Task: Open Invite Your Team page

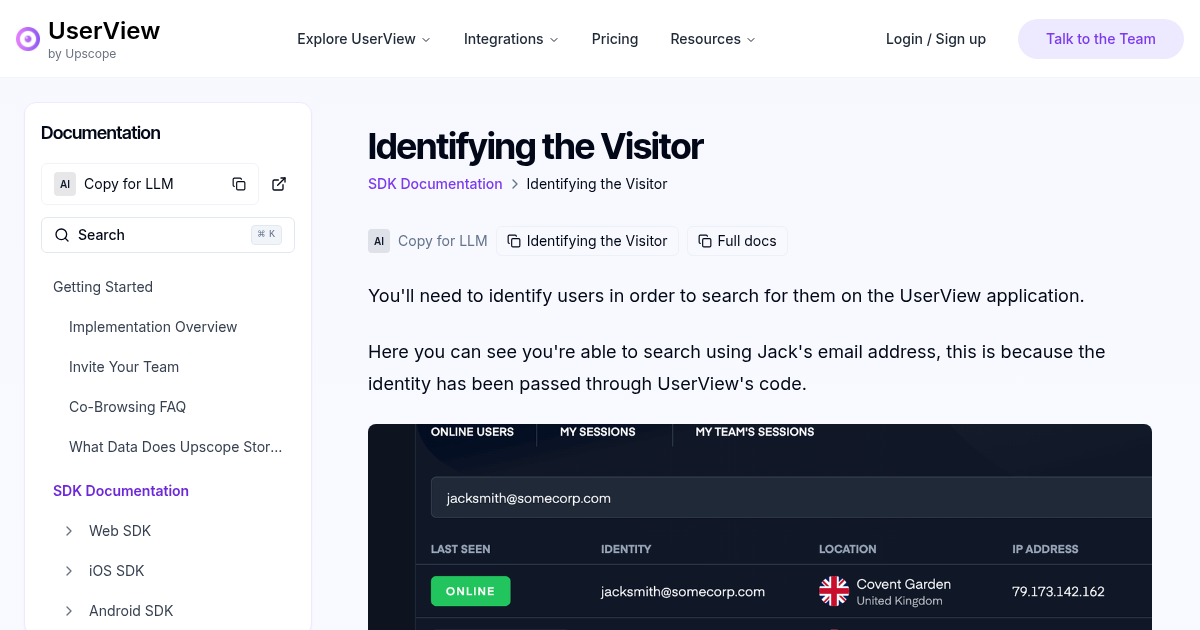Action: click(124, 367)
